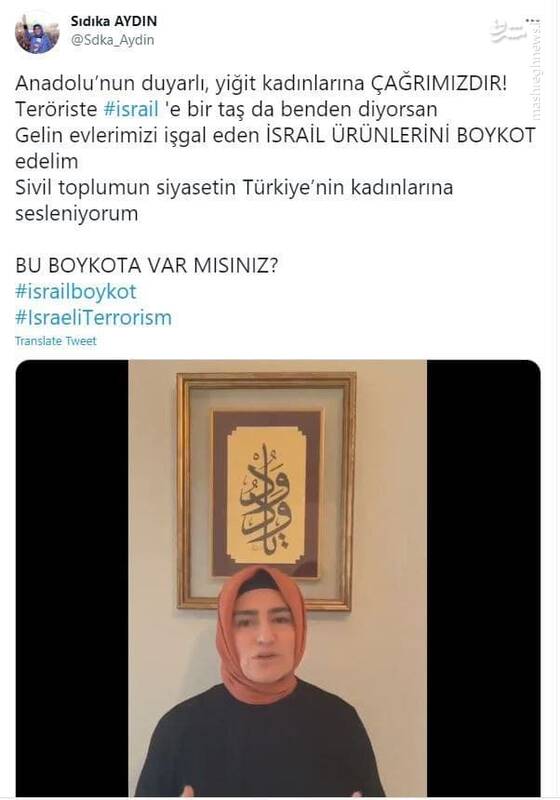
Task: Open the display name Sıdıka AYDIN
Action: tap(114, 21)
